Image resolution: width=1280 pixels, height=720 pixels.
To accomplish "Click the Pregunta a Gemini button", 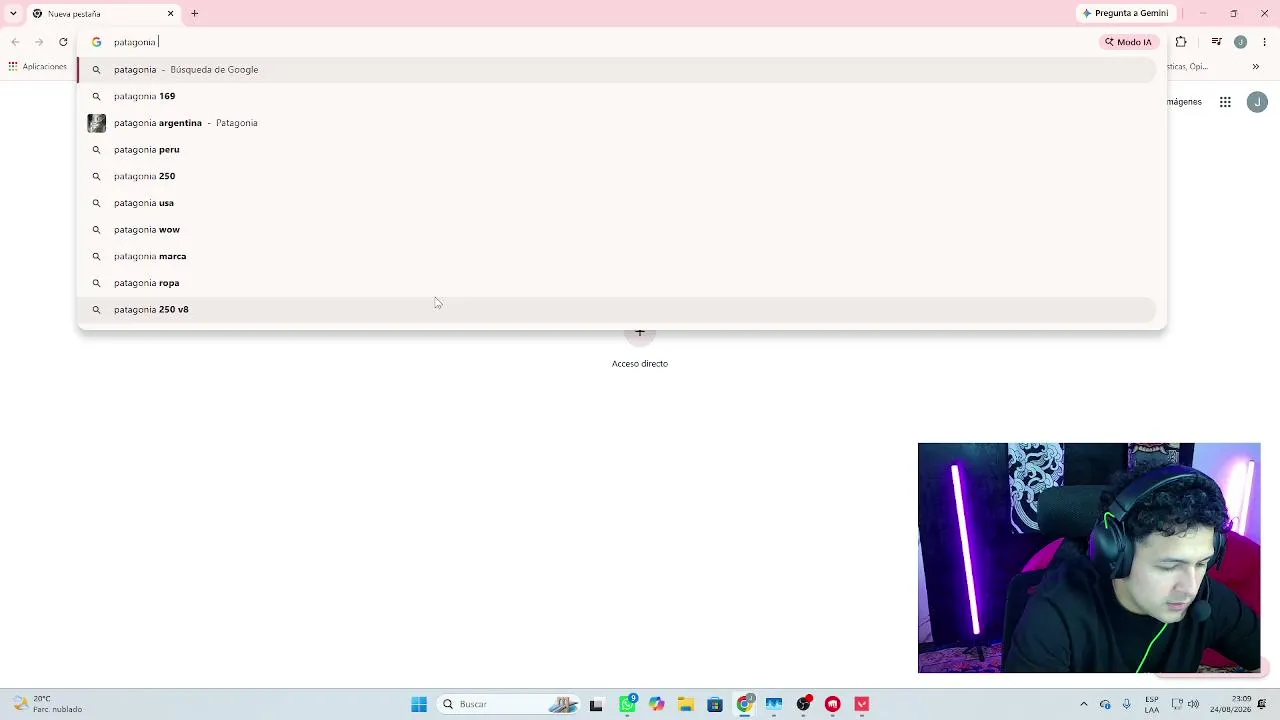I will pyautogui.click(x=1125, y=13).
